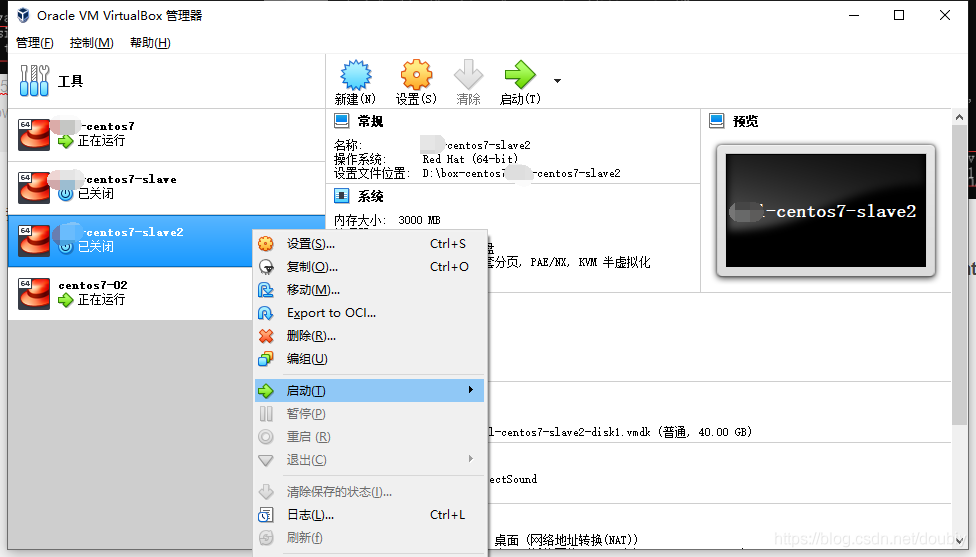Image resolution: width=976 pixels, height=557 pixels.
Task: Click the New (新建) VM toolbar icon
Action: (x=355, y=76)
